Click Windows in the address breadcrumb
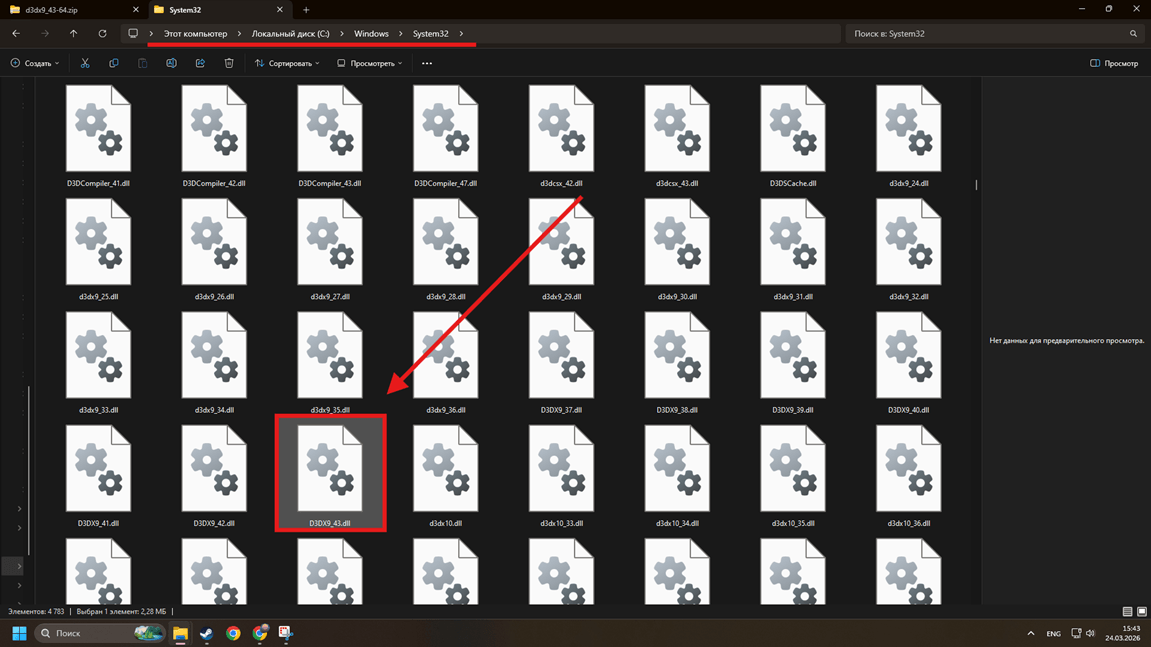This screenshot has width=1151, height=647. (x=371, y=34)
